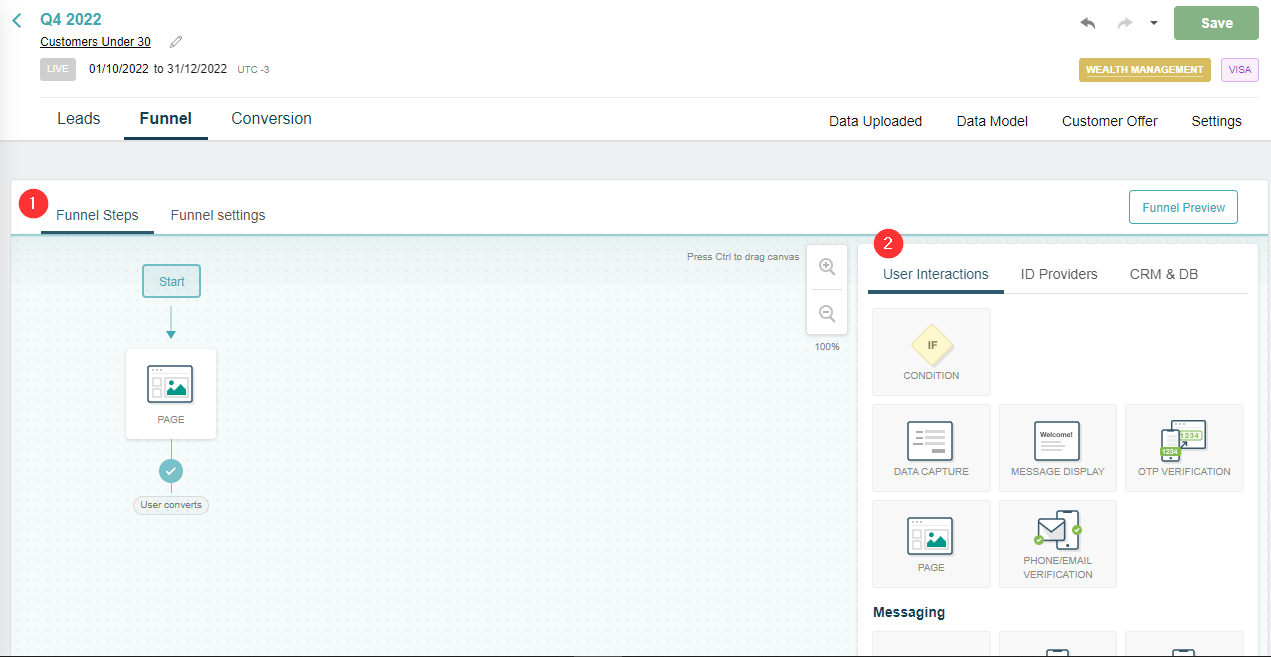Select the Page step node on canvas
The image size is (1271, 657).
[171, 394]
